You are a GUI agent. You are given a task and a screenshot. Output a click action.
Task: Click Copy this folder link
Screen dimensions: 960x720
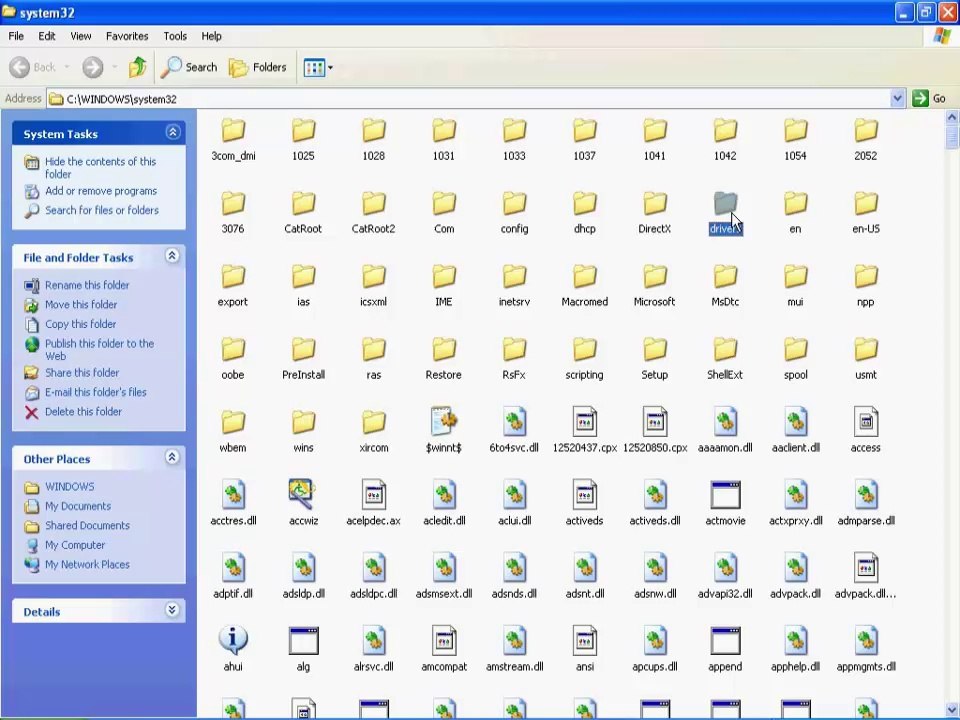(x=80, y=324)
